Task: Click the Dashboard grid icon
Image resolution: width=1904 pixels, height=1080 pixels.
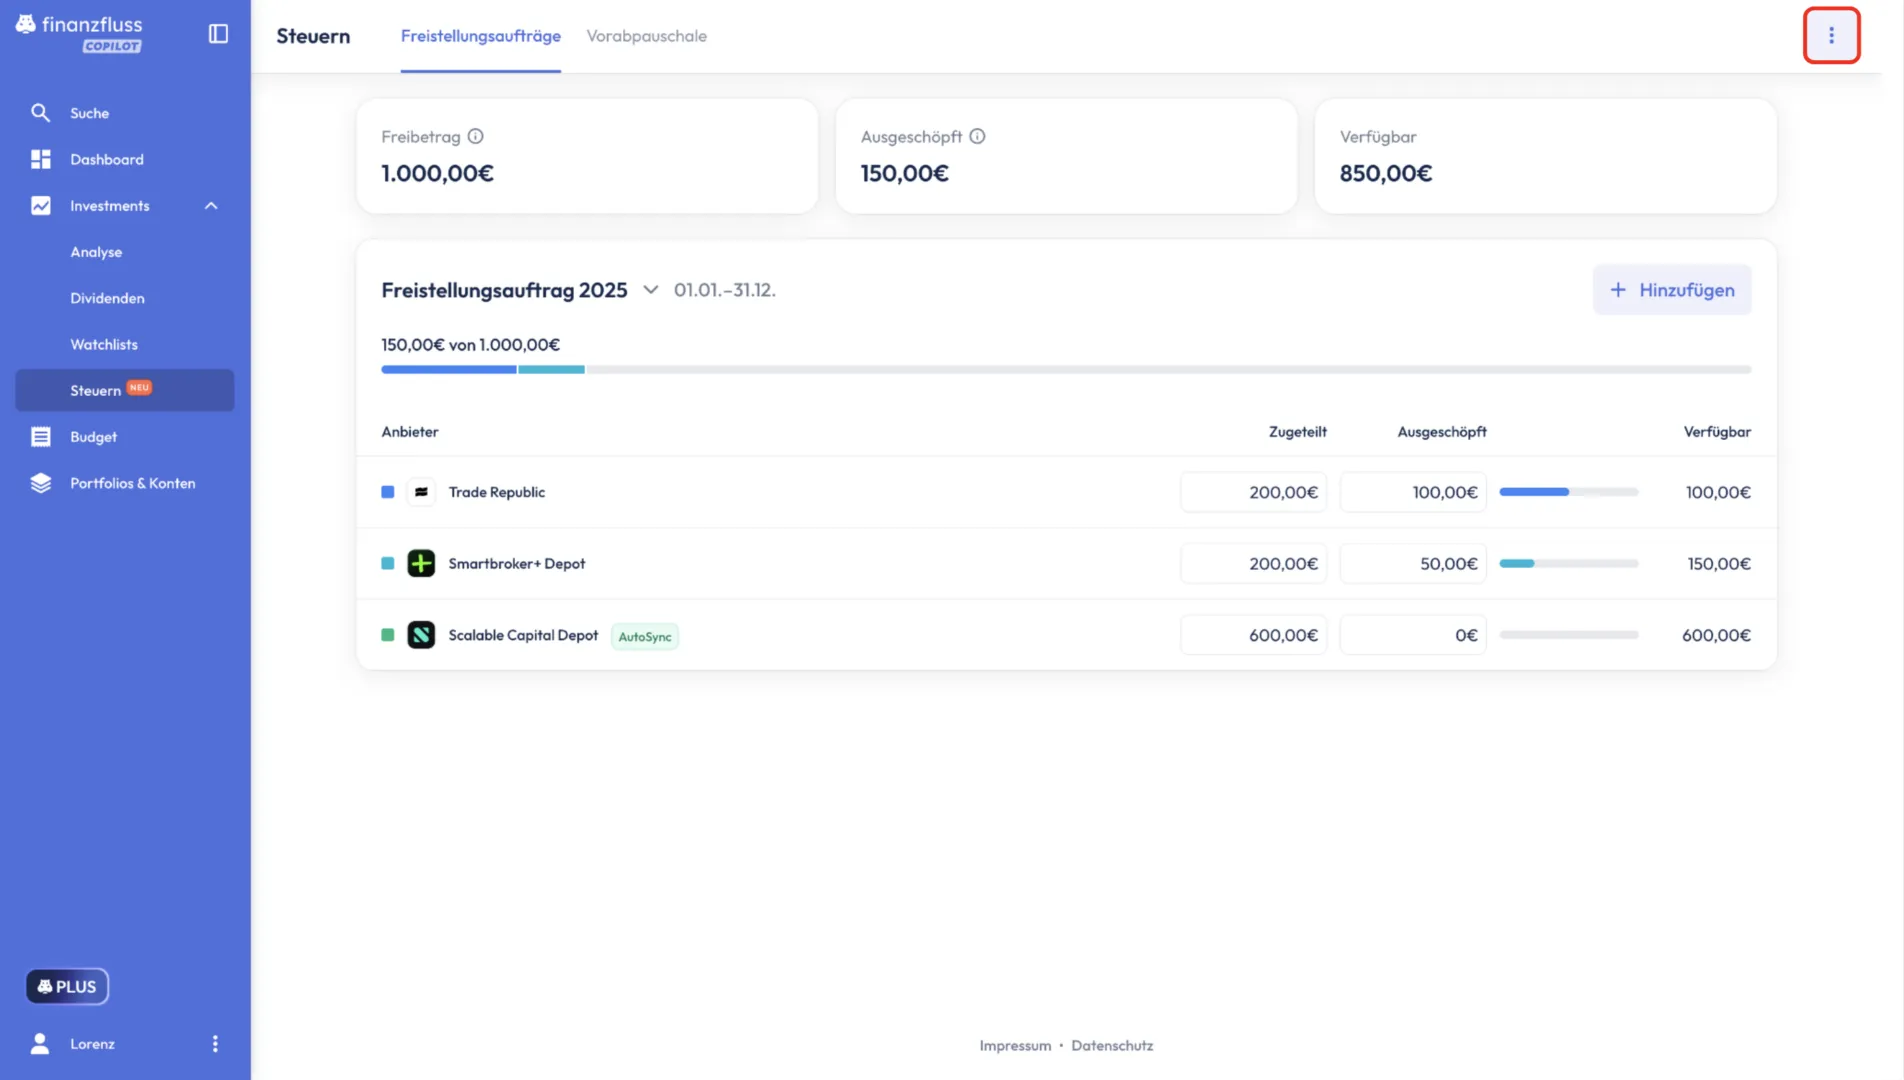Action: pyautogui.click(x=40, y=159)
